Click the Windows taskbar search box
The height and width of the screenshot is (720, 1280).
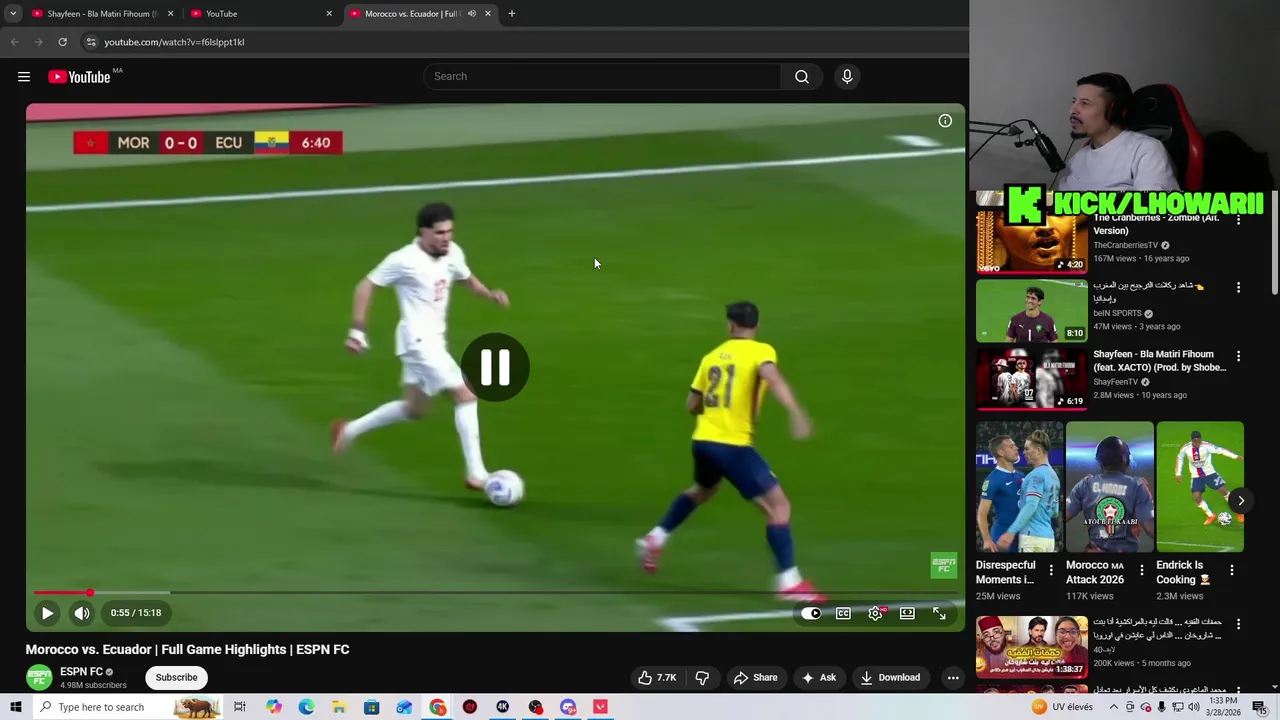(128, 707)
